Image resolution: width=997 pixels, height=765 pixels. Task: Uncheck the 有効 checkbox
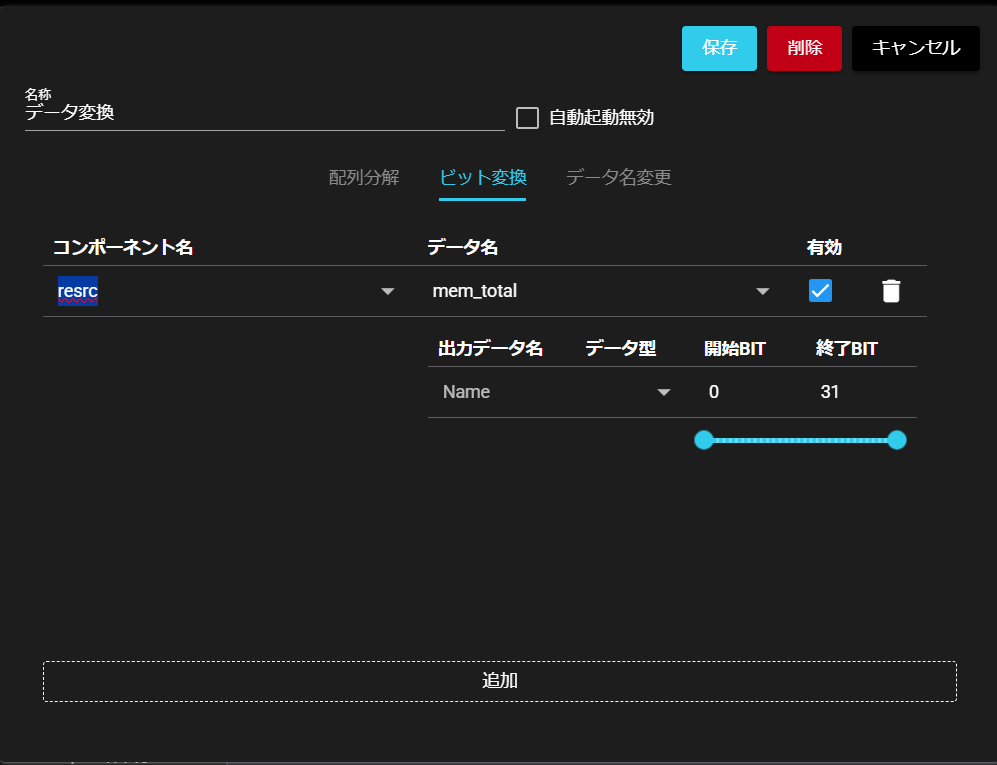(x=820, y=291)
